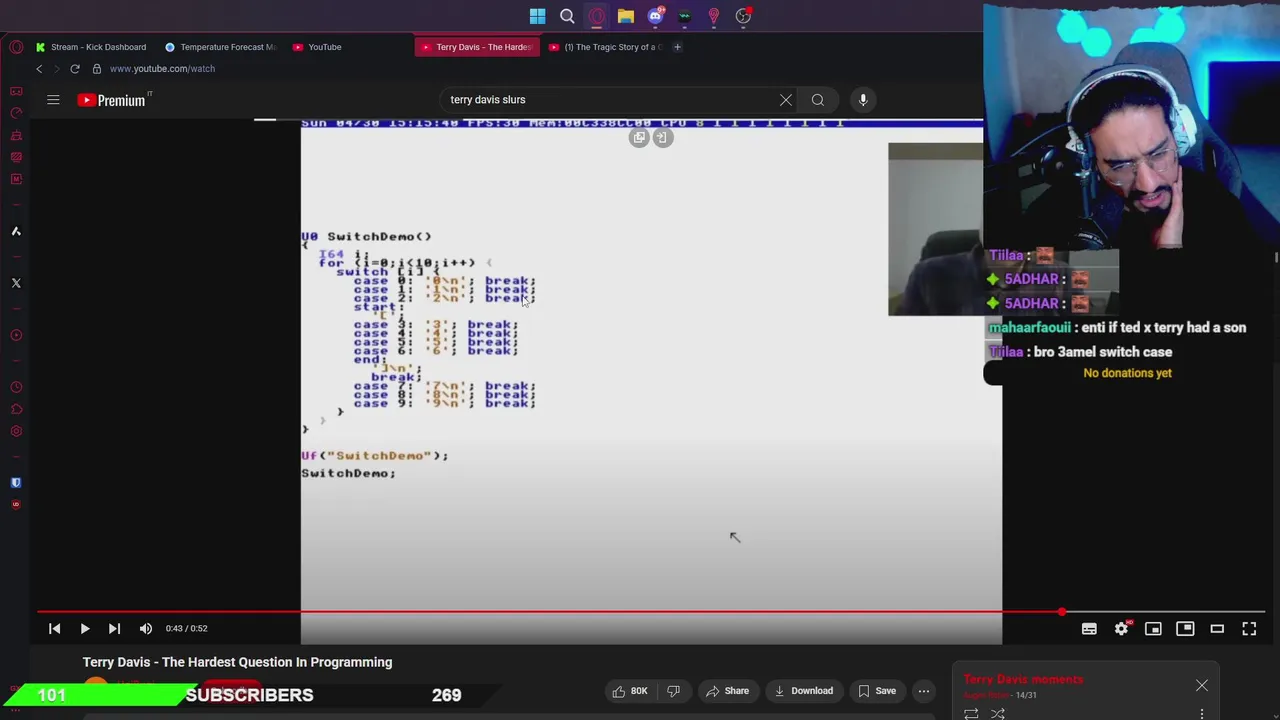Image resolution: width=1280 pixels, height=720 pixels.
Task: Skip to previous video in playlist
Action: coord(55,628)
